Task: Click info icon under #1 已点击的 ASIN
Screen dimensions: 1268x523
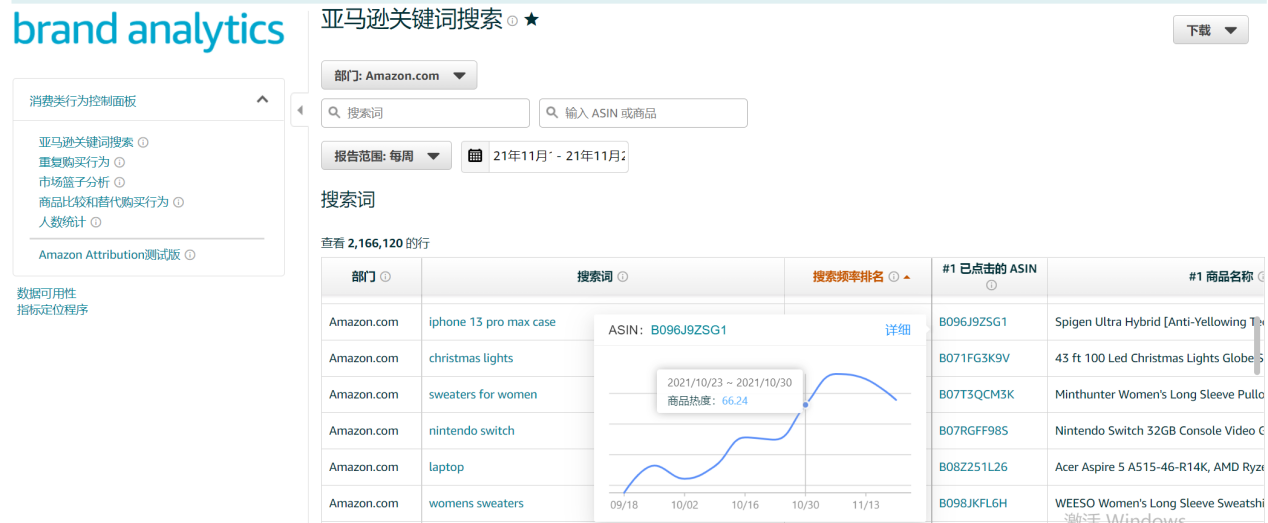Action: [x=990, y=286]
